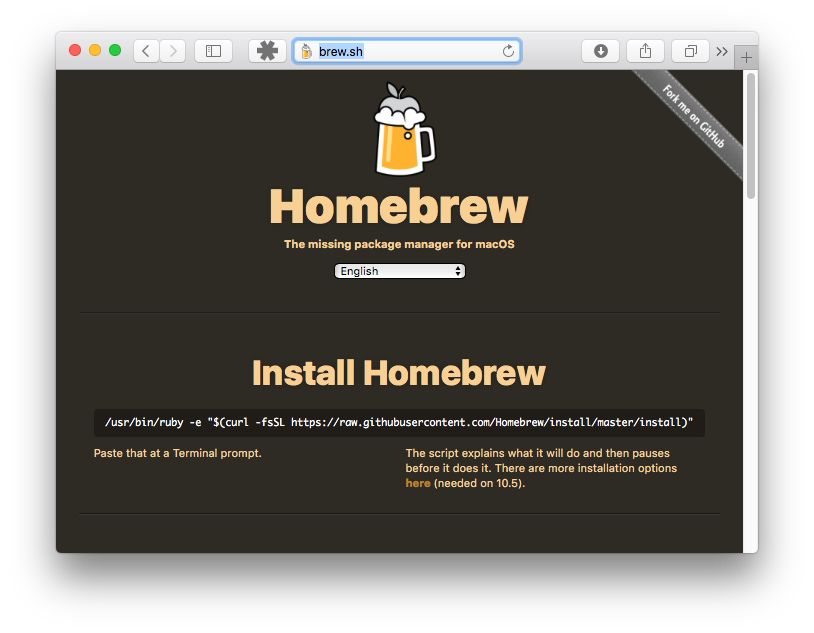
Task: Go forward with the Safari forward arrow
Action: pyautogui.click(x=173, y=51)
